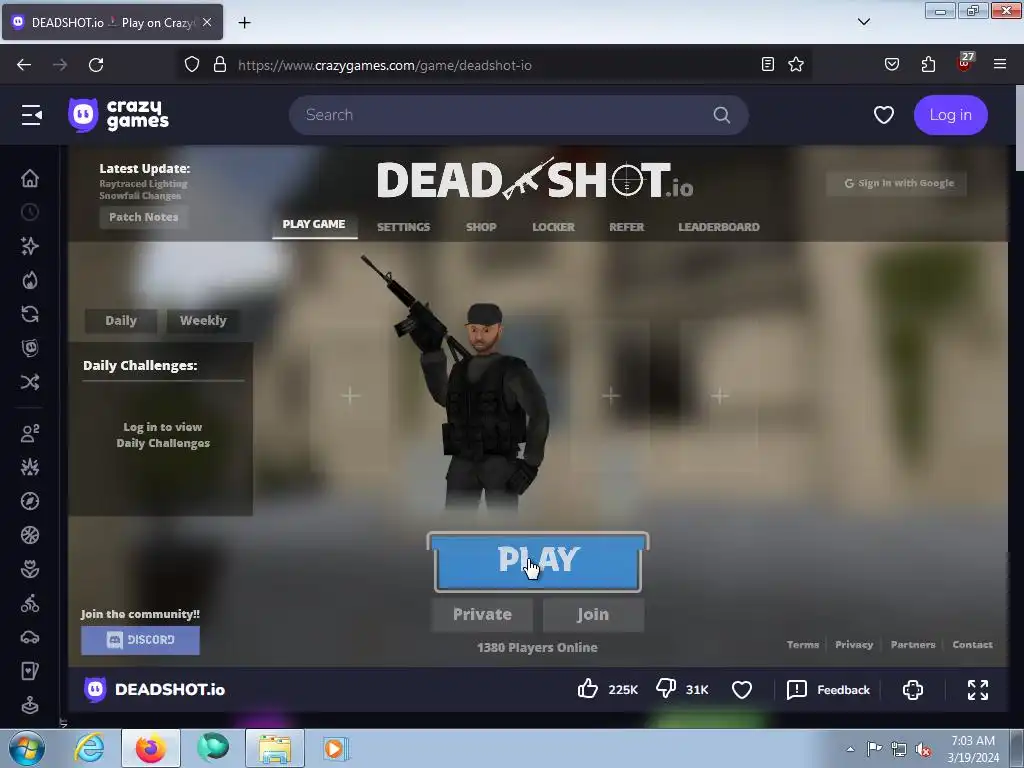Open the SHOP tab
This screenshot has height=768, width=1024.
(481, 227)
